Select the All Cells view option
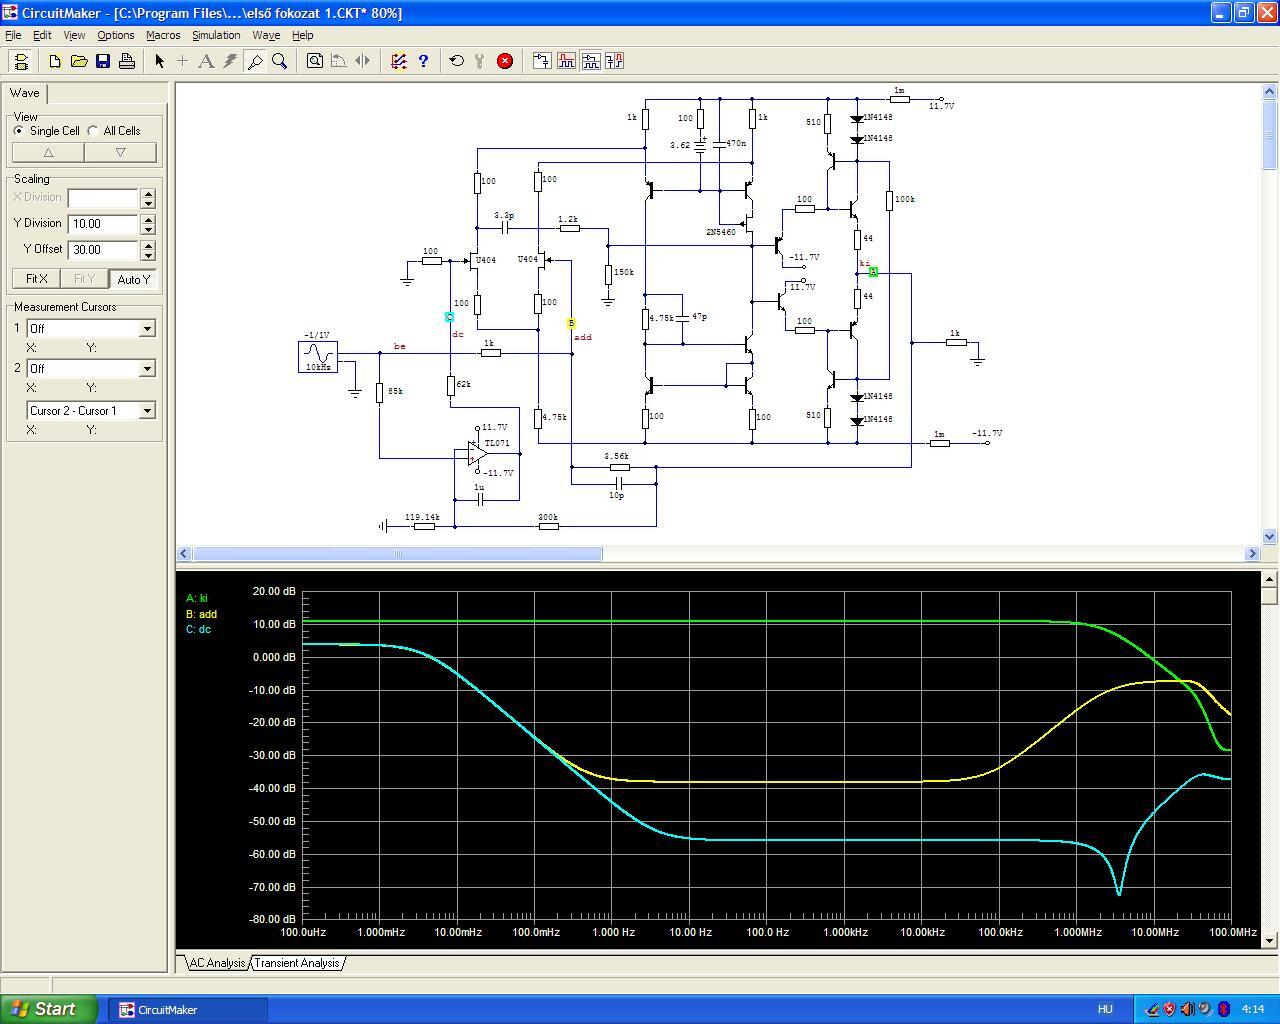This screenshot has height=1024, width=1280. coord(93,131)
